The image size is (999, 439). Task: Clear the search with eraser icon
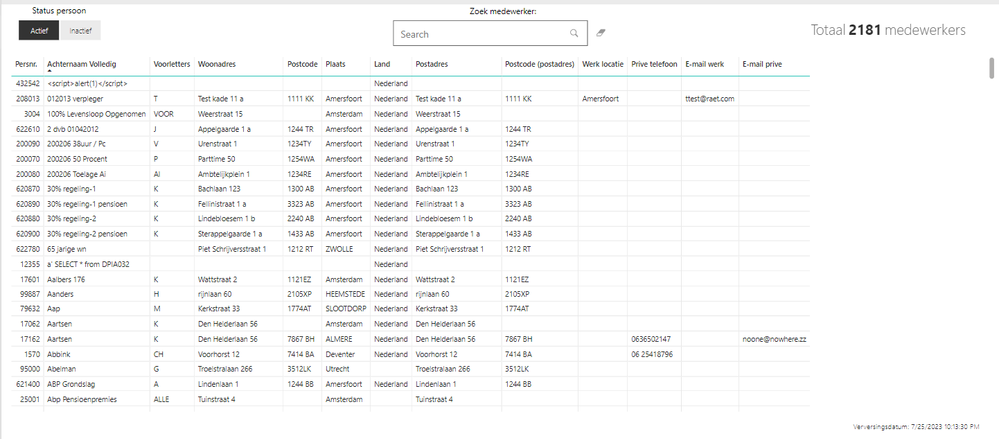[x=600, y=33]
